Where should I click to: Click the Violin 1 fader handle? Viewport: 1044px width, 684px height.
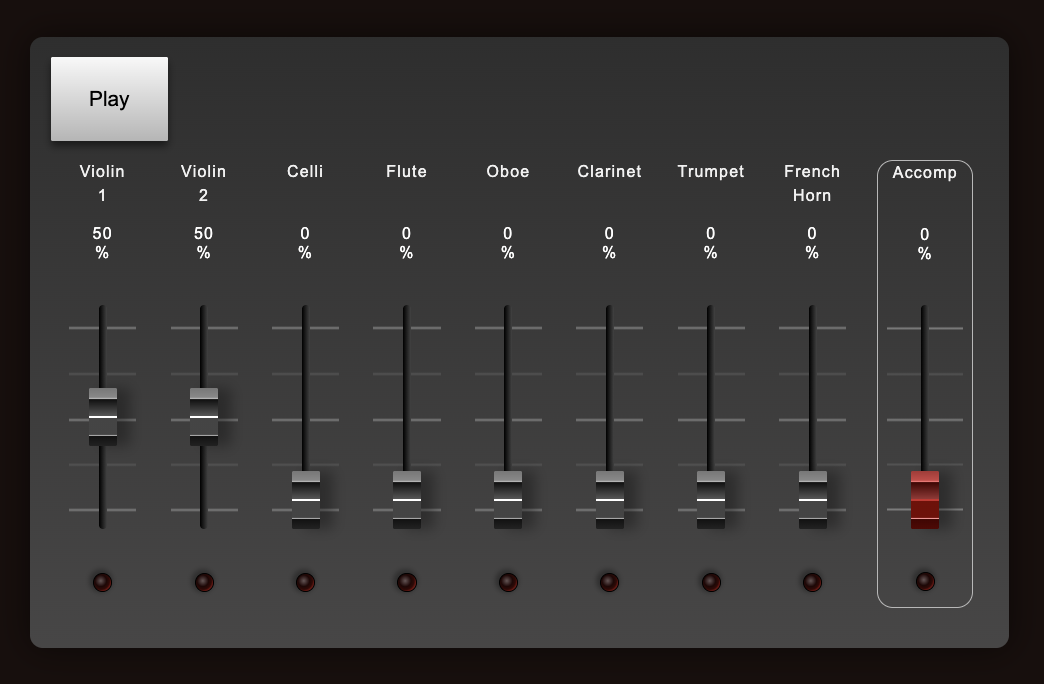(103, 416)
